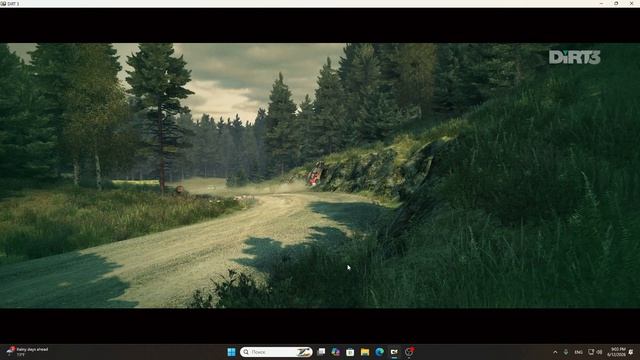Restore down the DiRT 3 window
This screenshot has height=360, width=640.
coord(616,3)
